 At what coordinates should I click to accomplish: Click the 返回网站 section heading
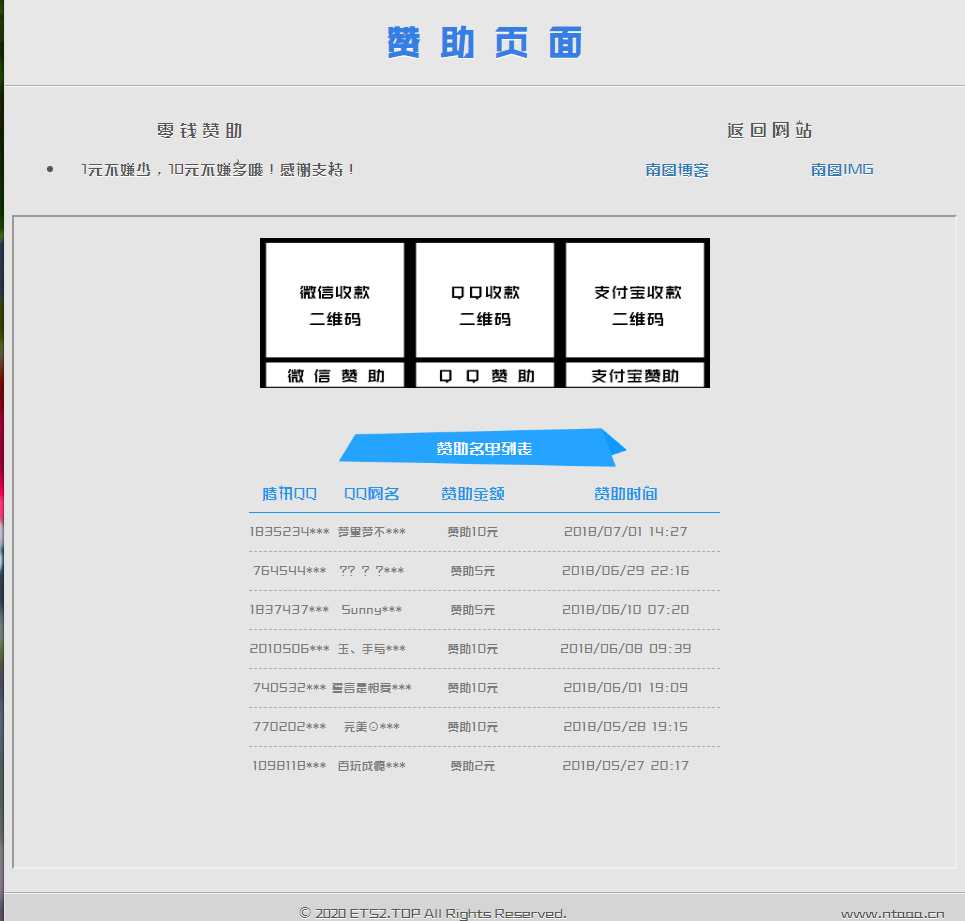(x=769, y=130)
